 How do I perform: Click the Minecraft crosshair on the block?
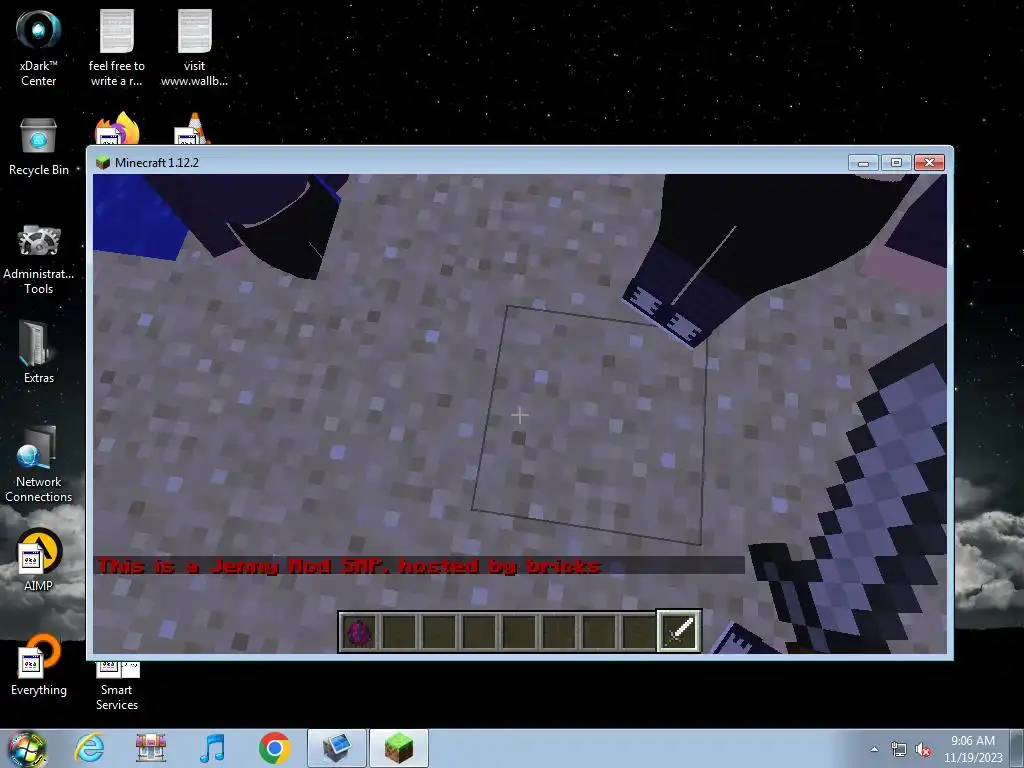click(520, 415)
